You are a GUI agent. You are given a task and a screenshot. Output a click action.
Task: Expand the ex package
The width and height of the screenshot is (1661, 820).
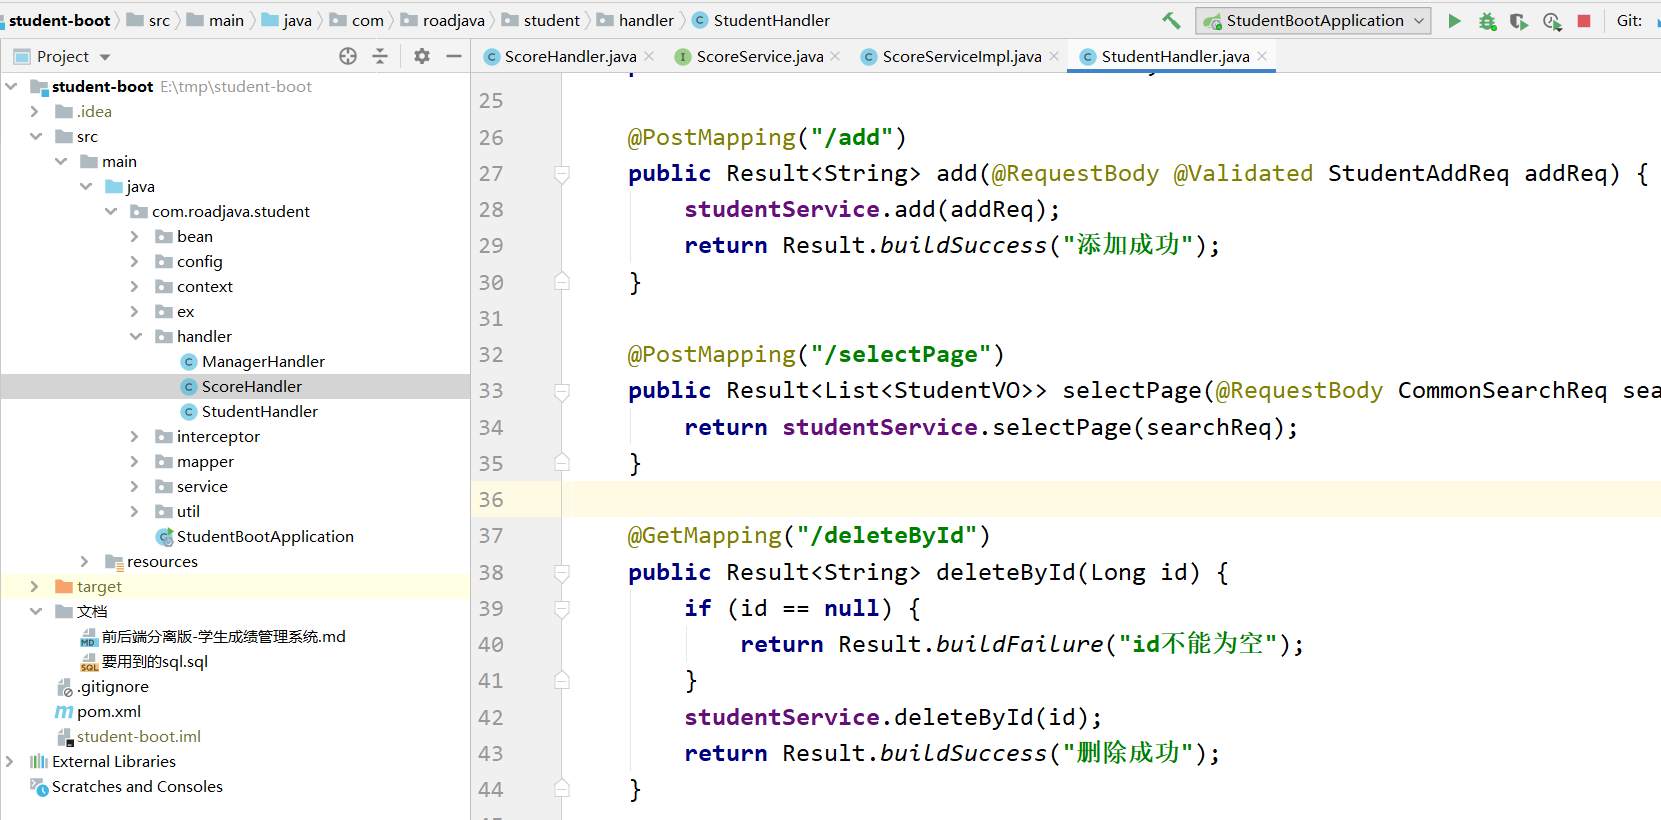tap(135, 312)
